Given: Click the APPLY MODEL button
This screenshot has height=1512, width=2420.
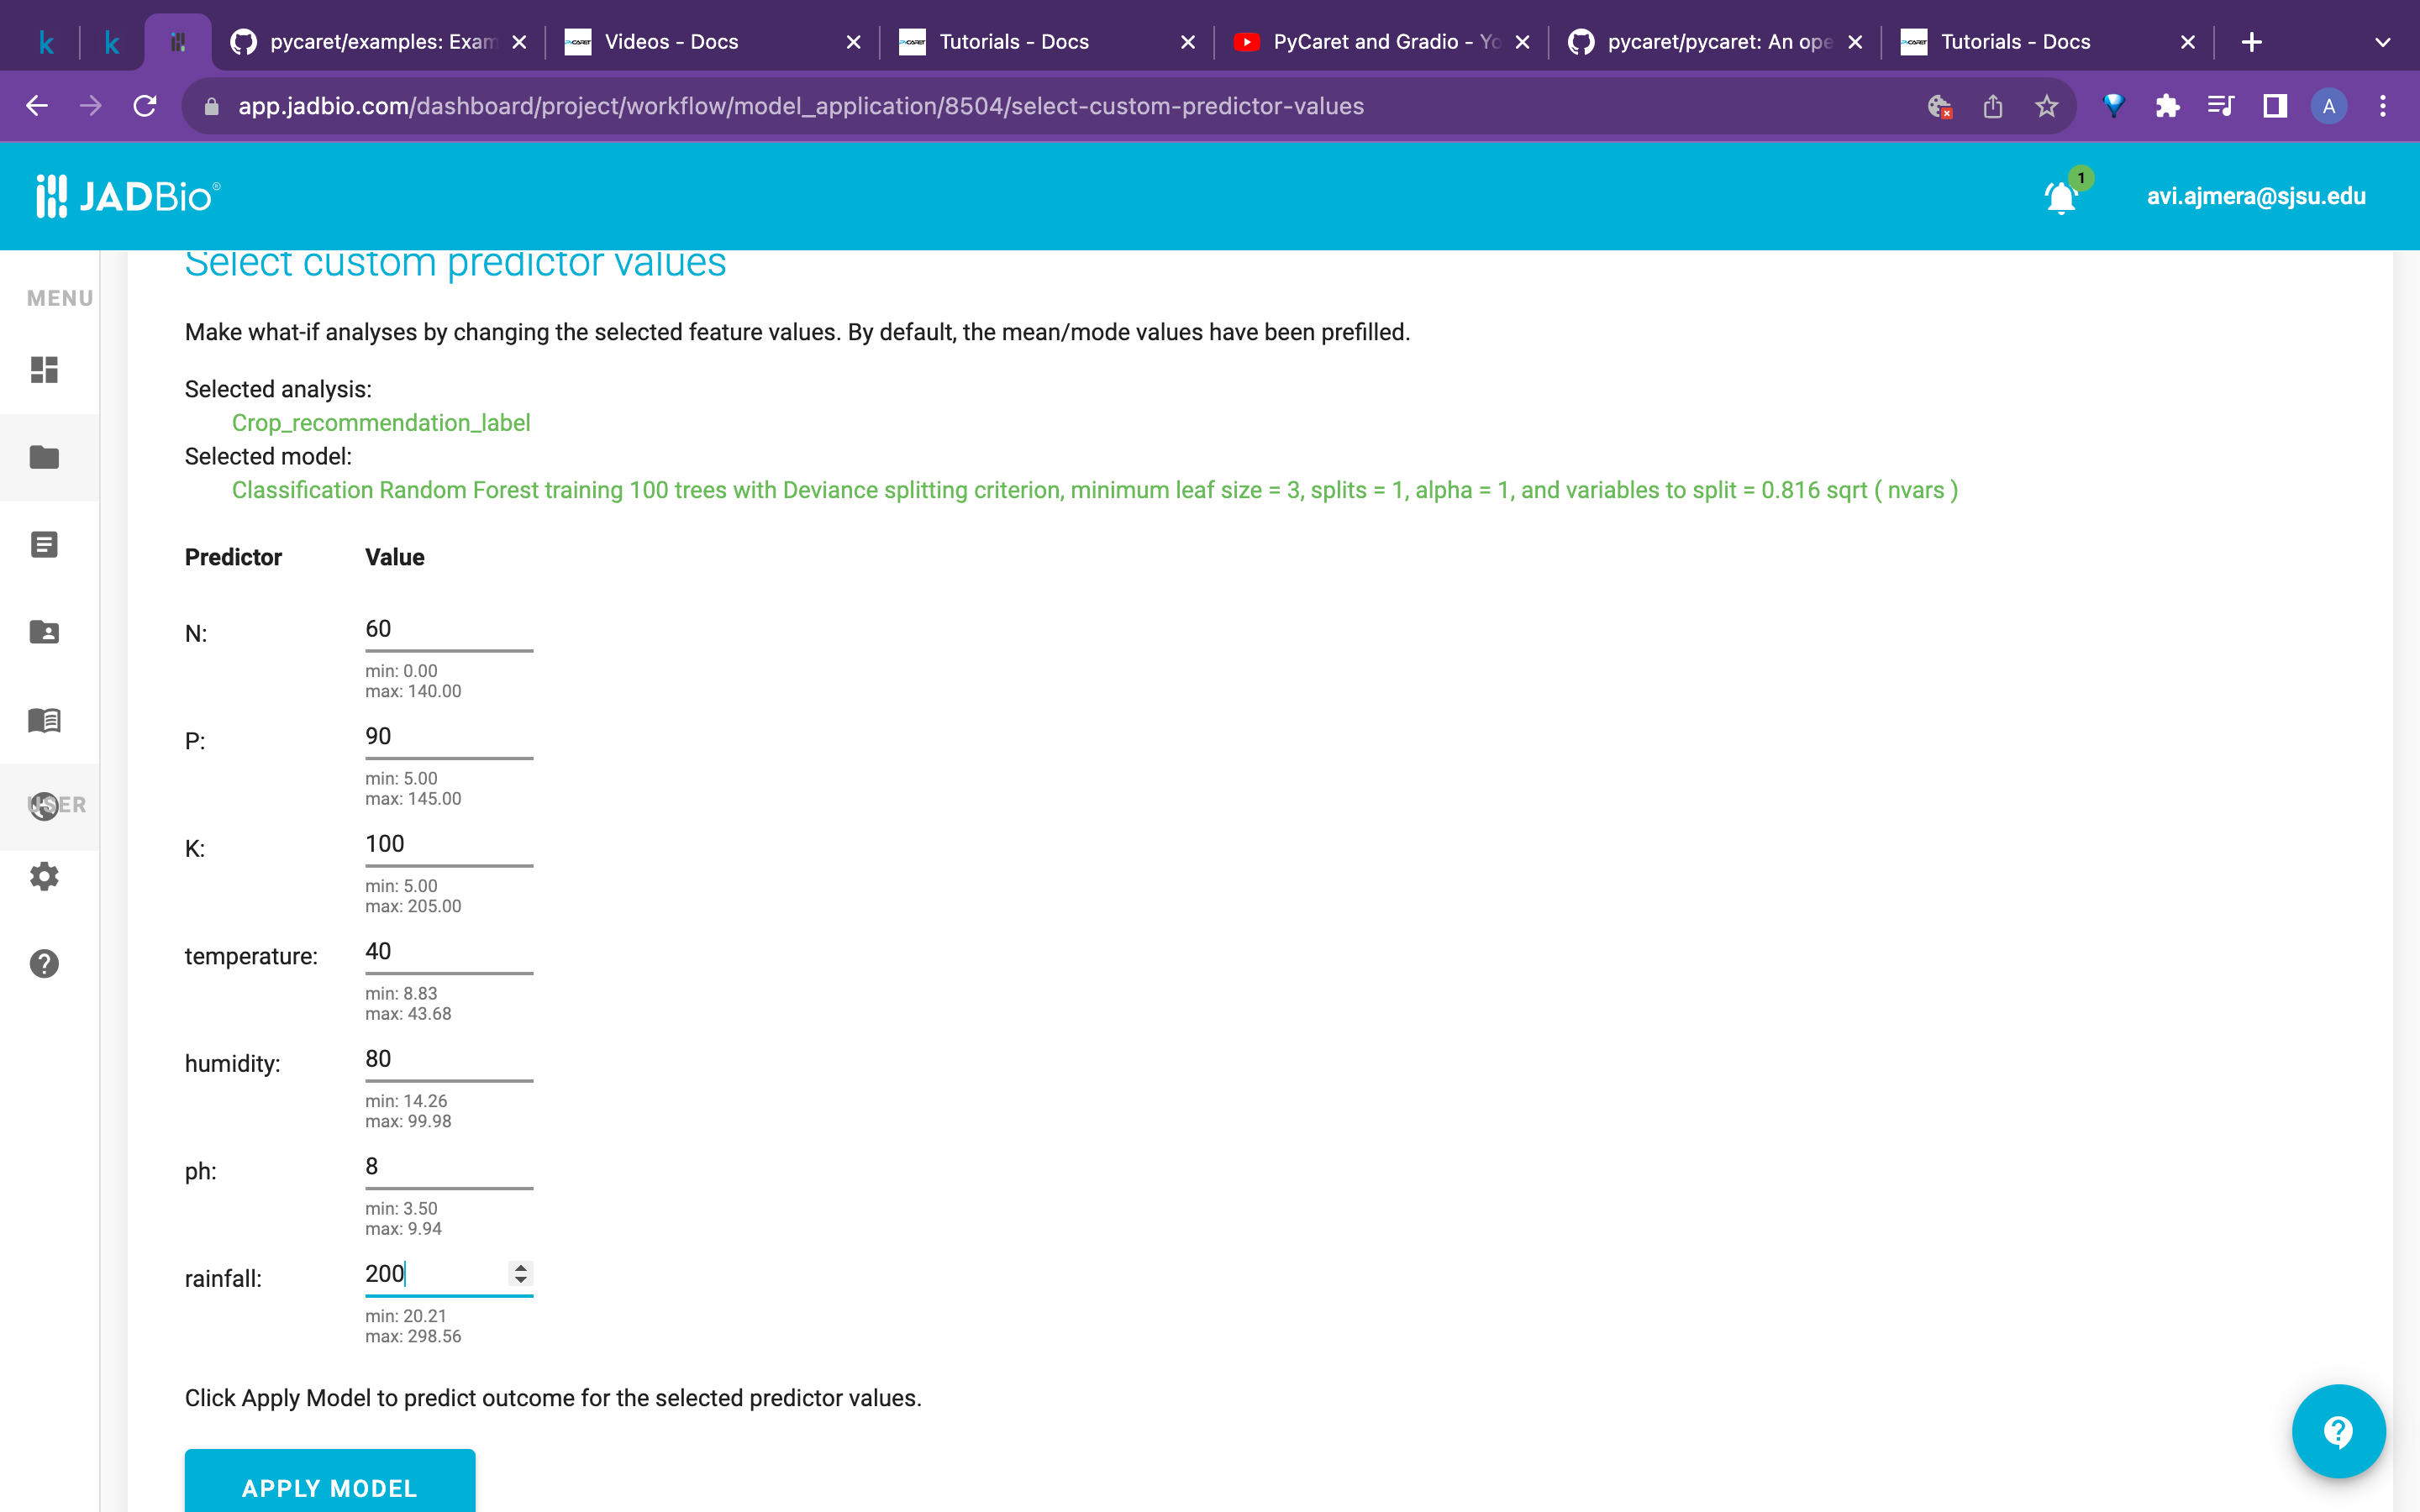Looking at the screenshot, I should (x=330, y=1488).
